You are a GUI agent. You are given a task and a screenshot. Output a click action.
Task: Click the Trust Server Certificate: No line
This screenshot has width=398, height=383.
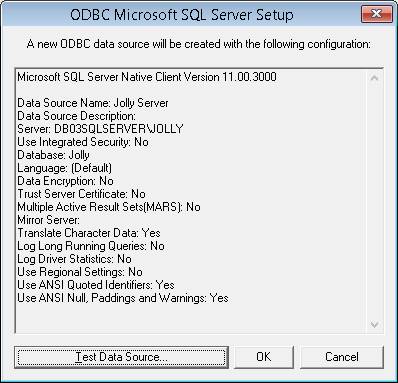pos(81,194)
